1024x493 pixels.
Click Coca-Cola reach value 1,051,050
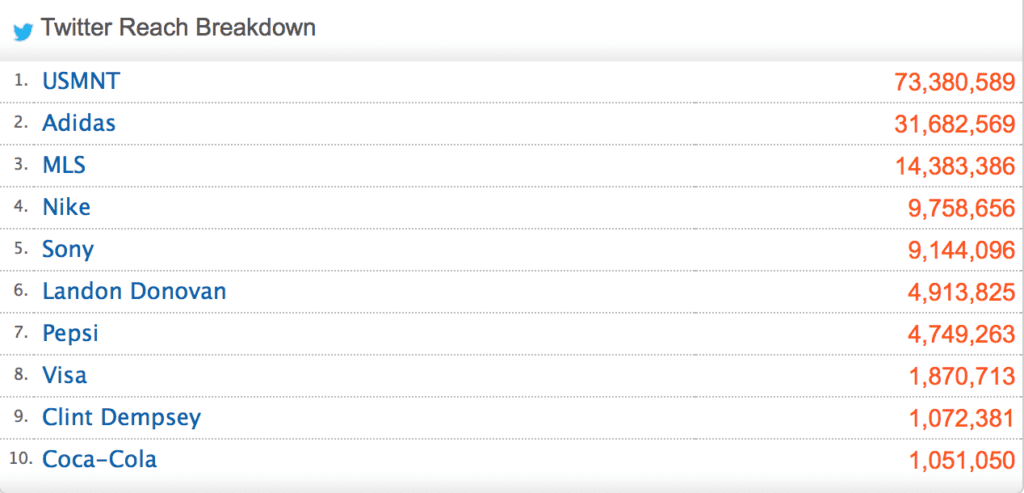point(962,461)
